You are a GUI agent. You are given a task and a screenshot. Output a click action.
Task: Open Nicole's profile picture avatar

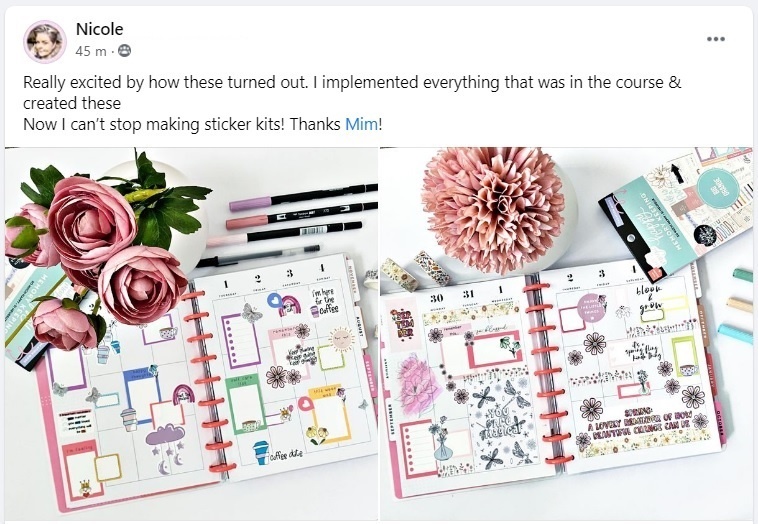tap(45, 42)
